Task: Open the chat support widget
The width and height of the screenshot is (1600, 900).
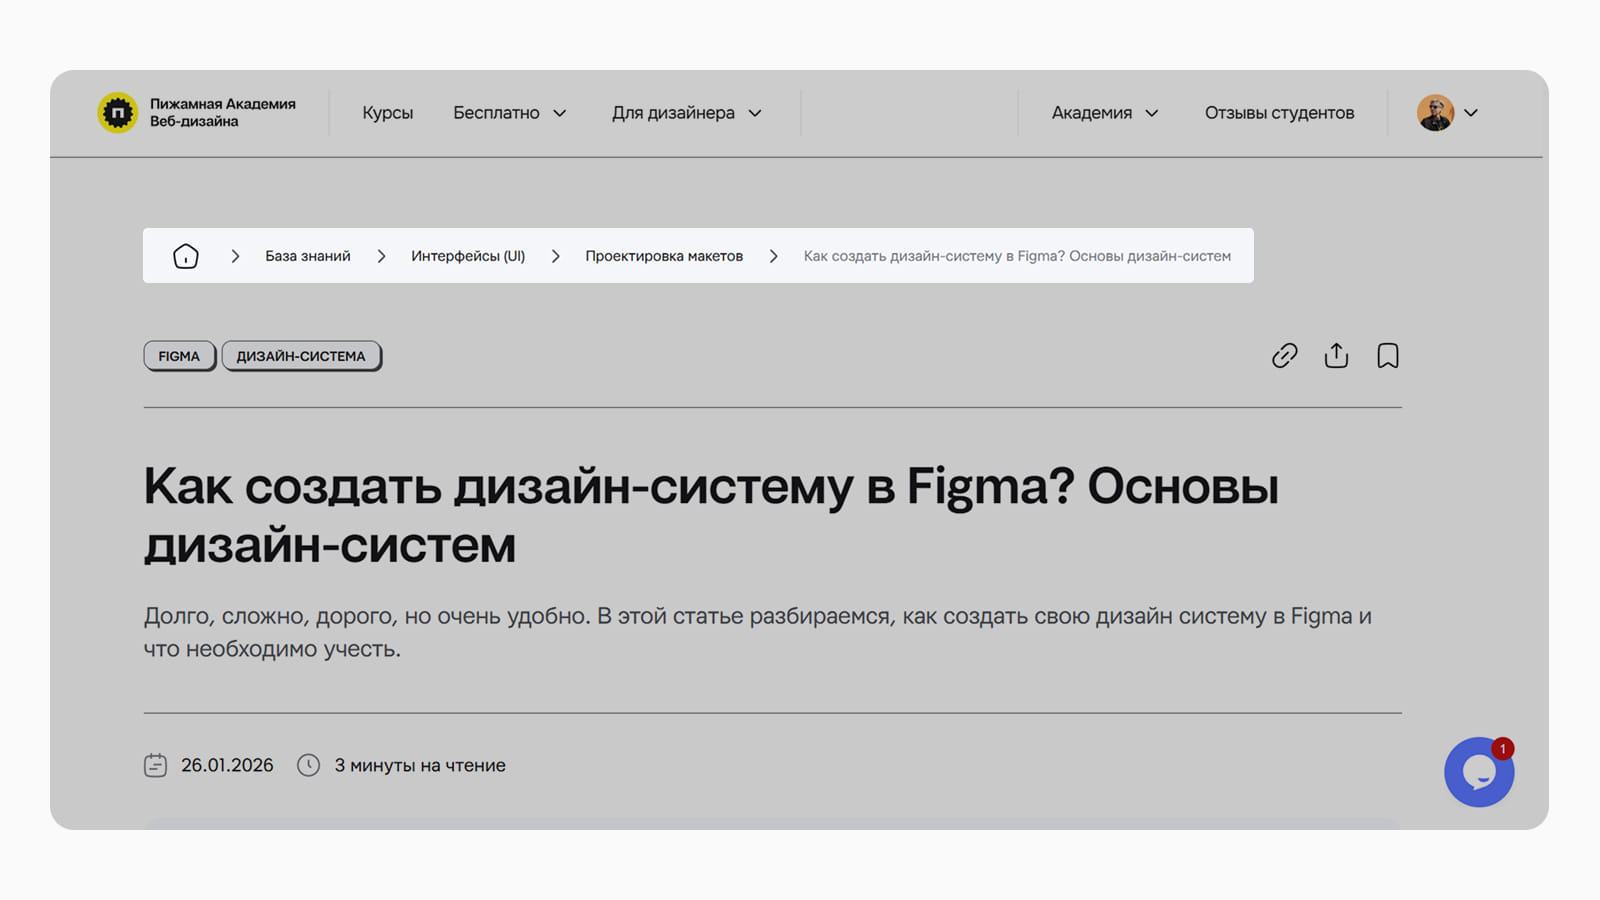Action: pyautogui.click(x=1479, y=772)
